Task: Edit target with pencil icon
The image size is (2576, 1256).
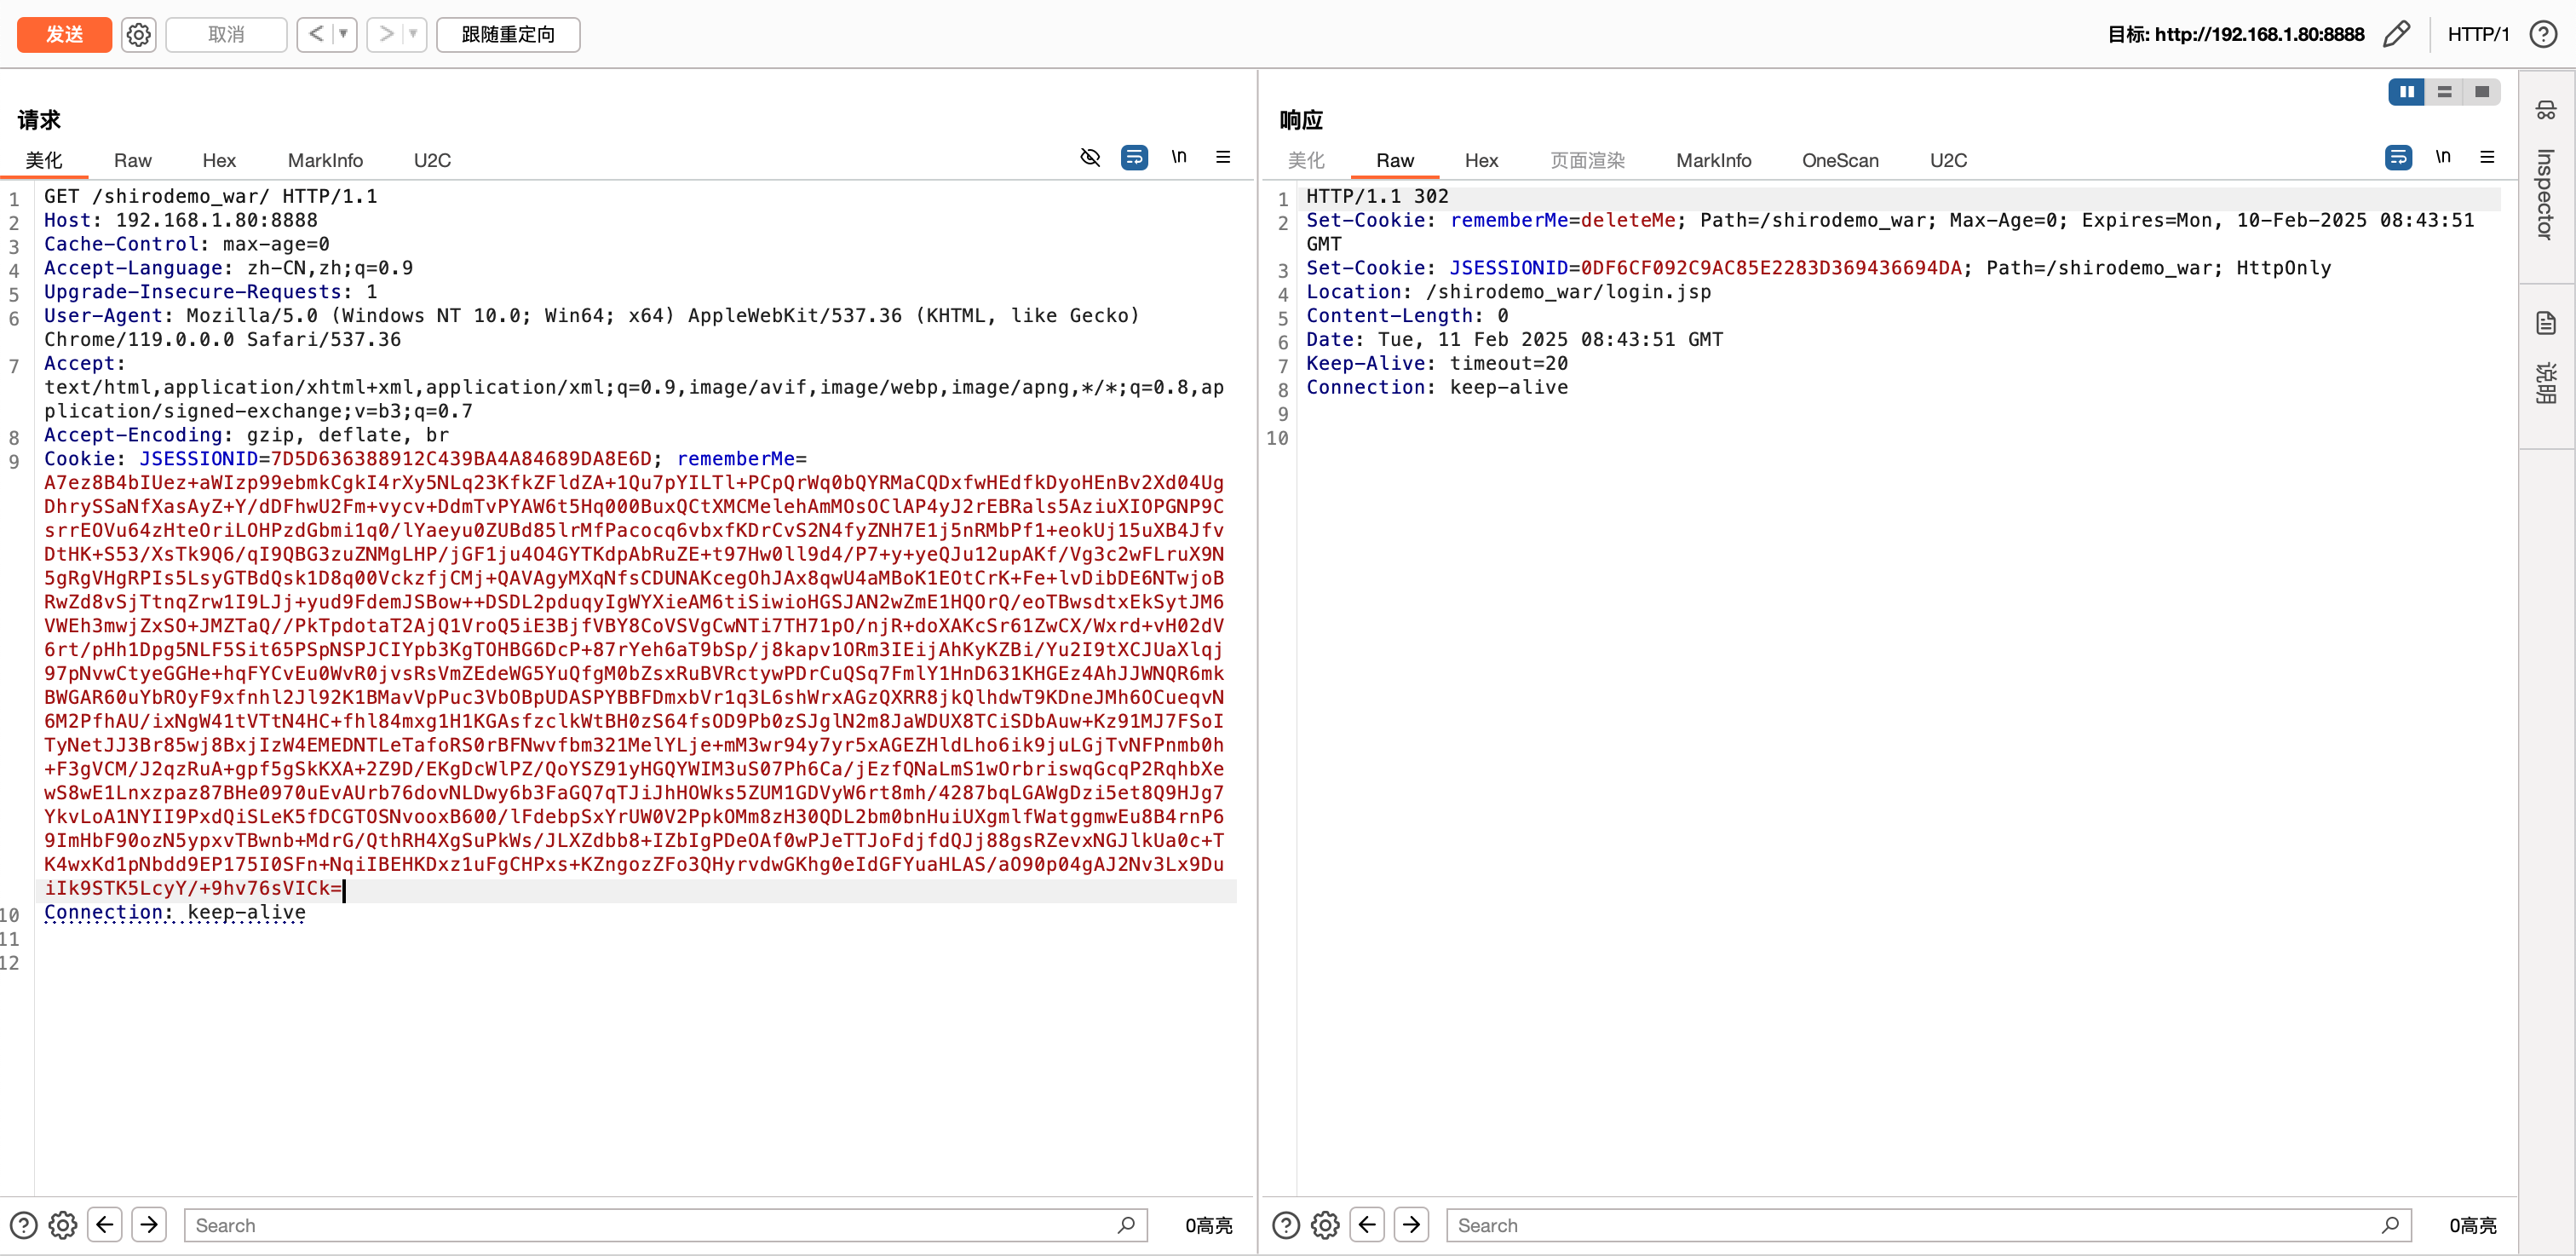Action: 2396,35
